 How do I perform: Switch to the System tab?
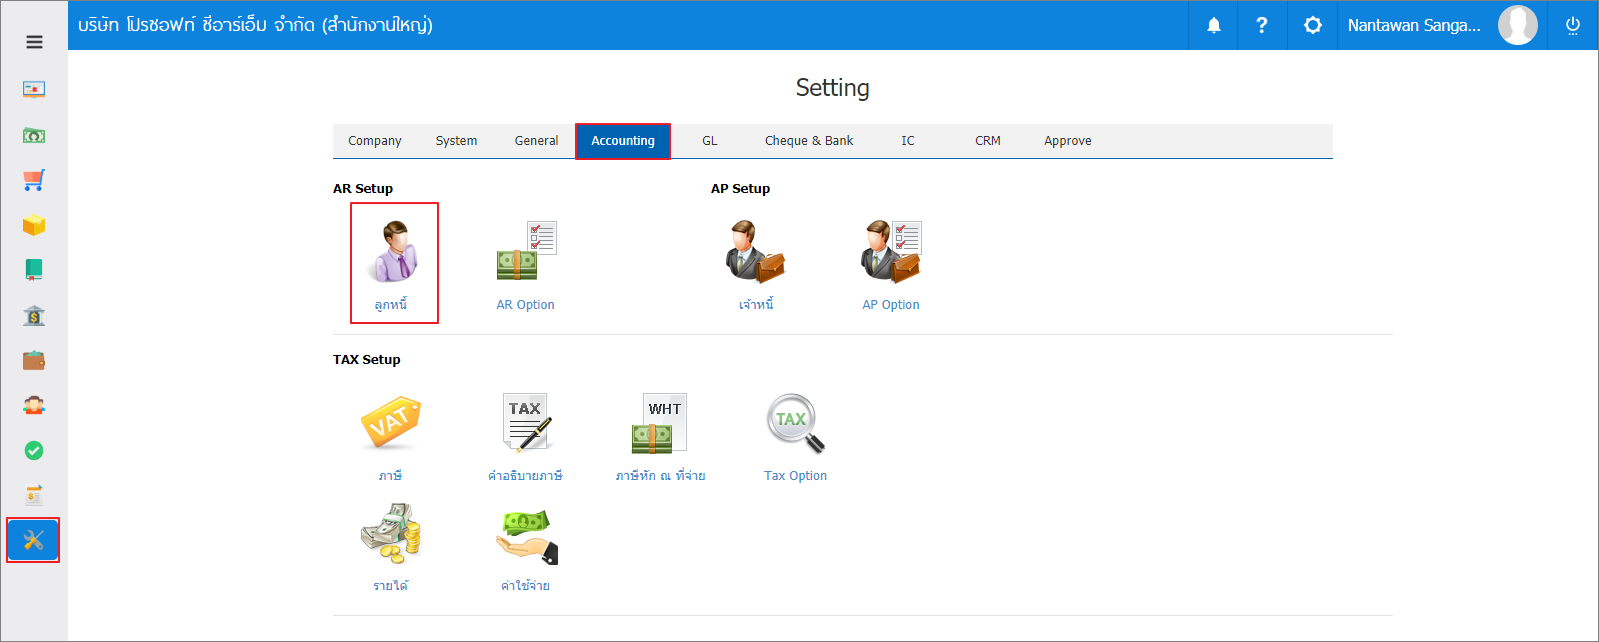[456, 141]
